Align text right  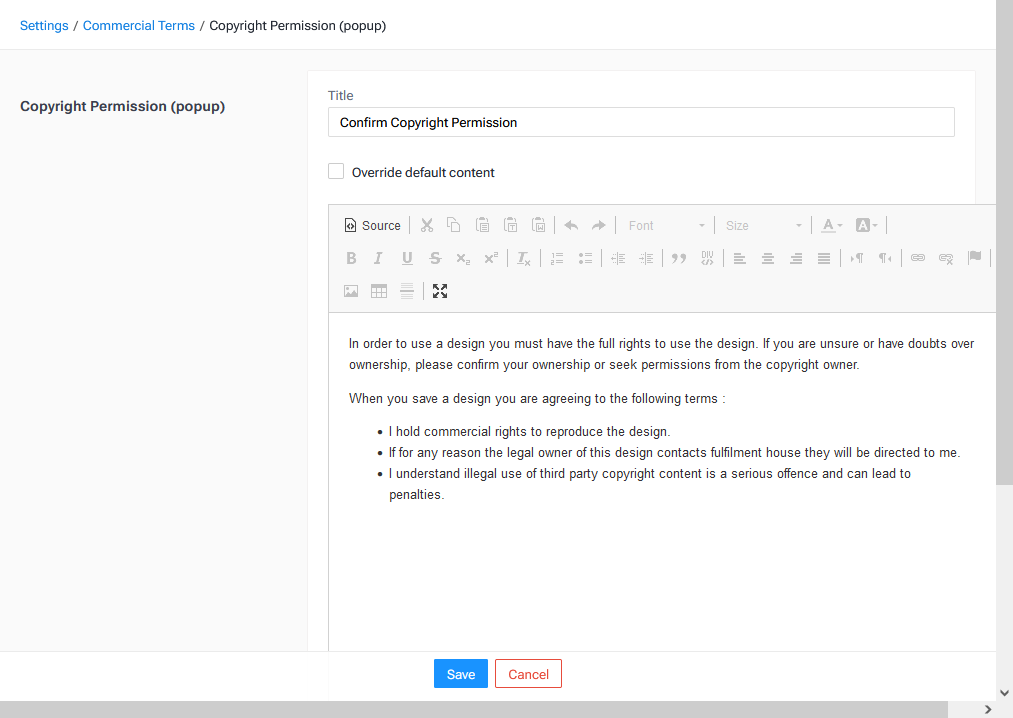click(796, 259)
